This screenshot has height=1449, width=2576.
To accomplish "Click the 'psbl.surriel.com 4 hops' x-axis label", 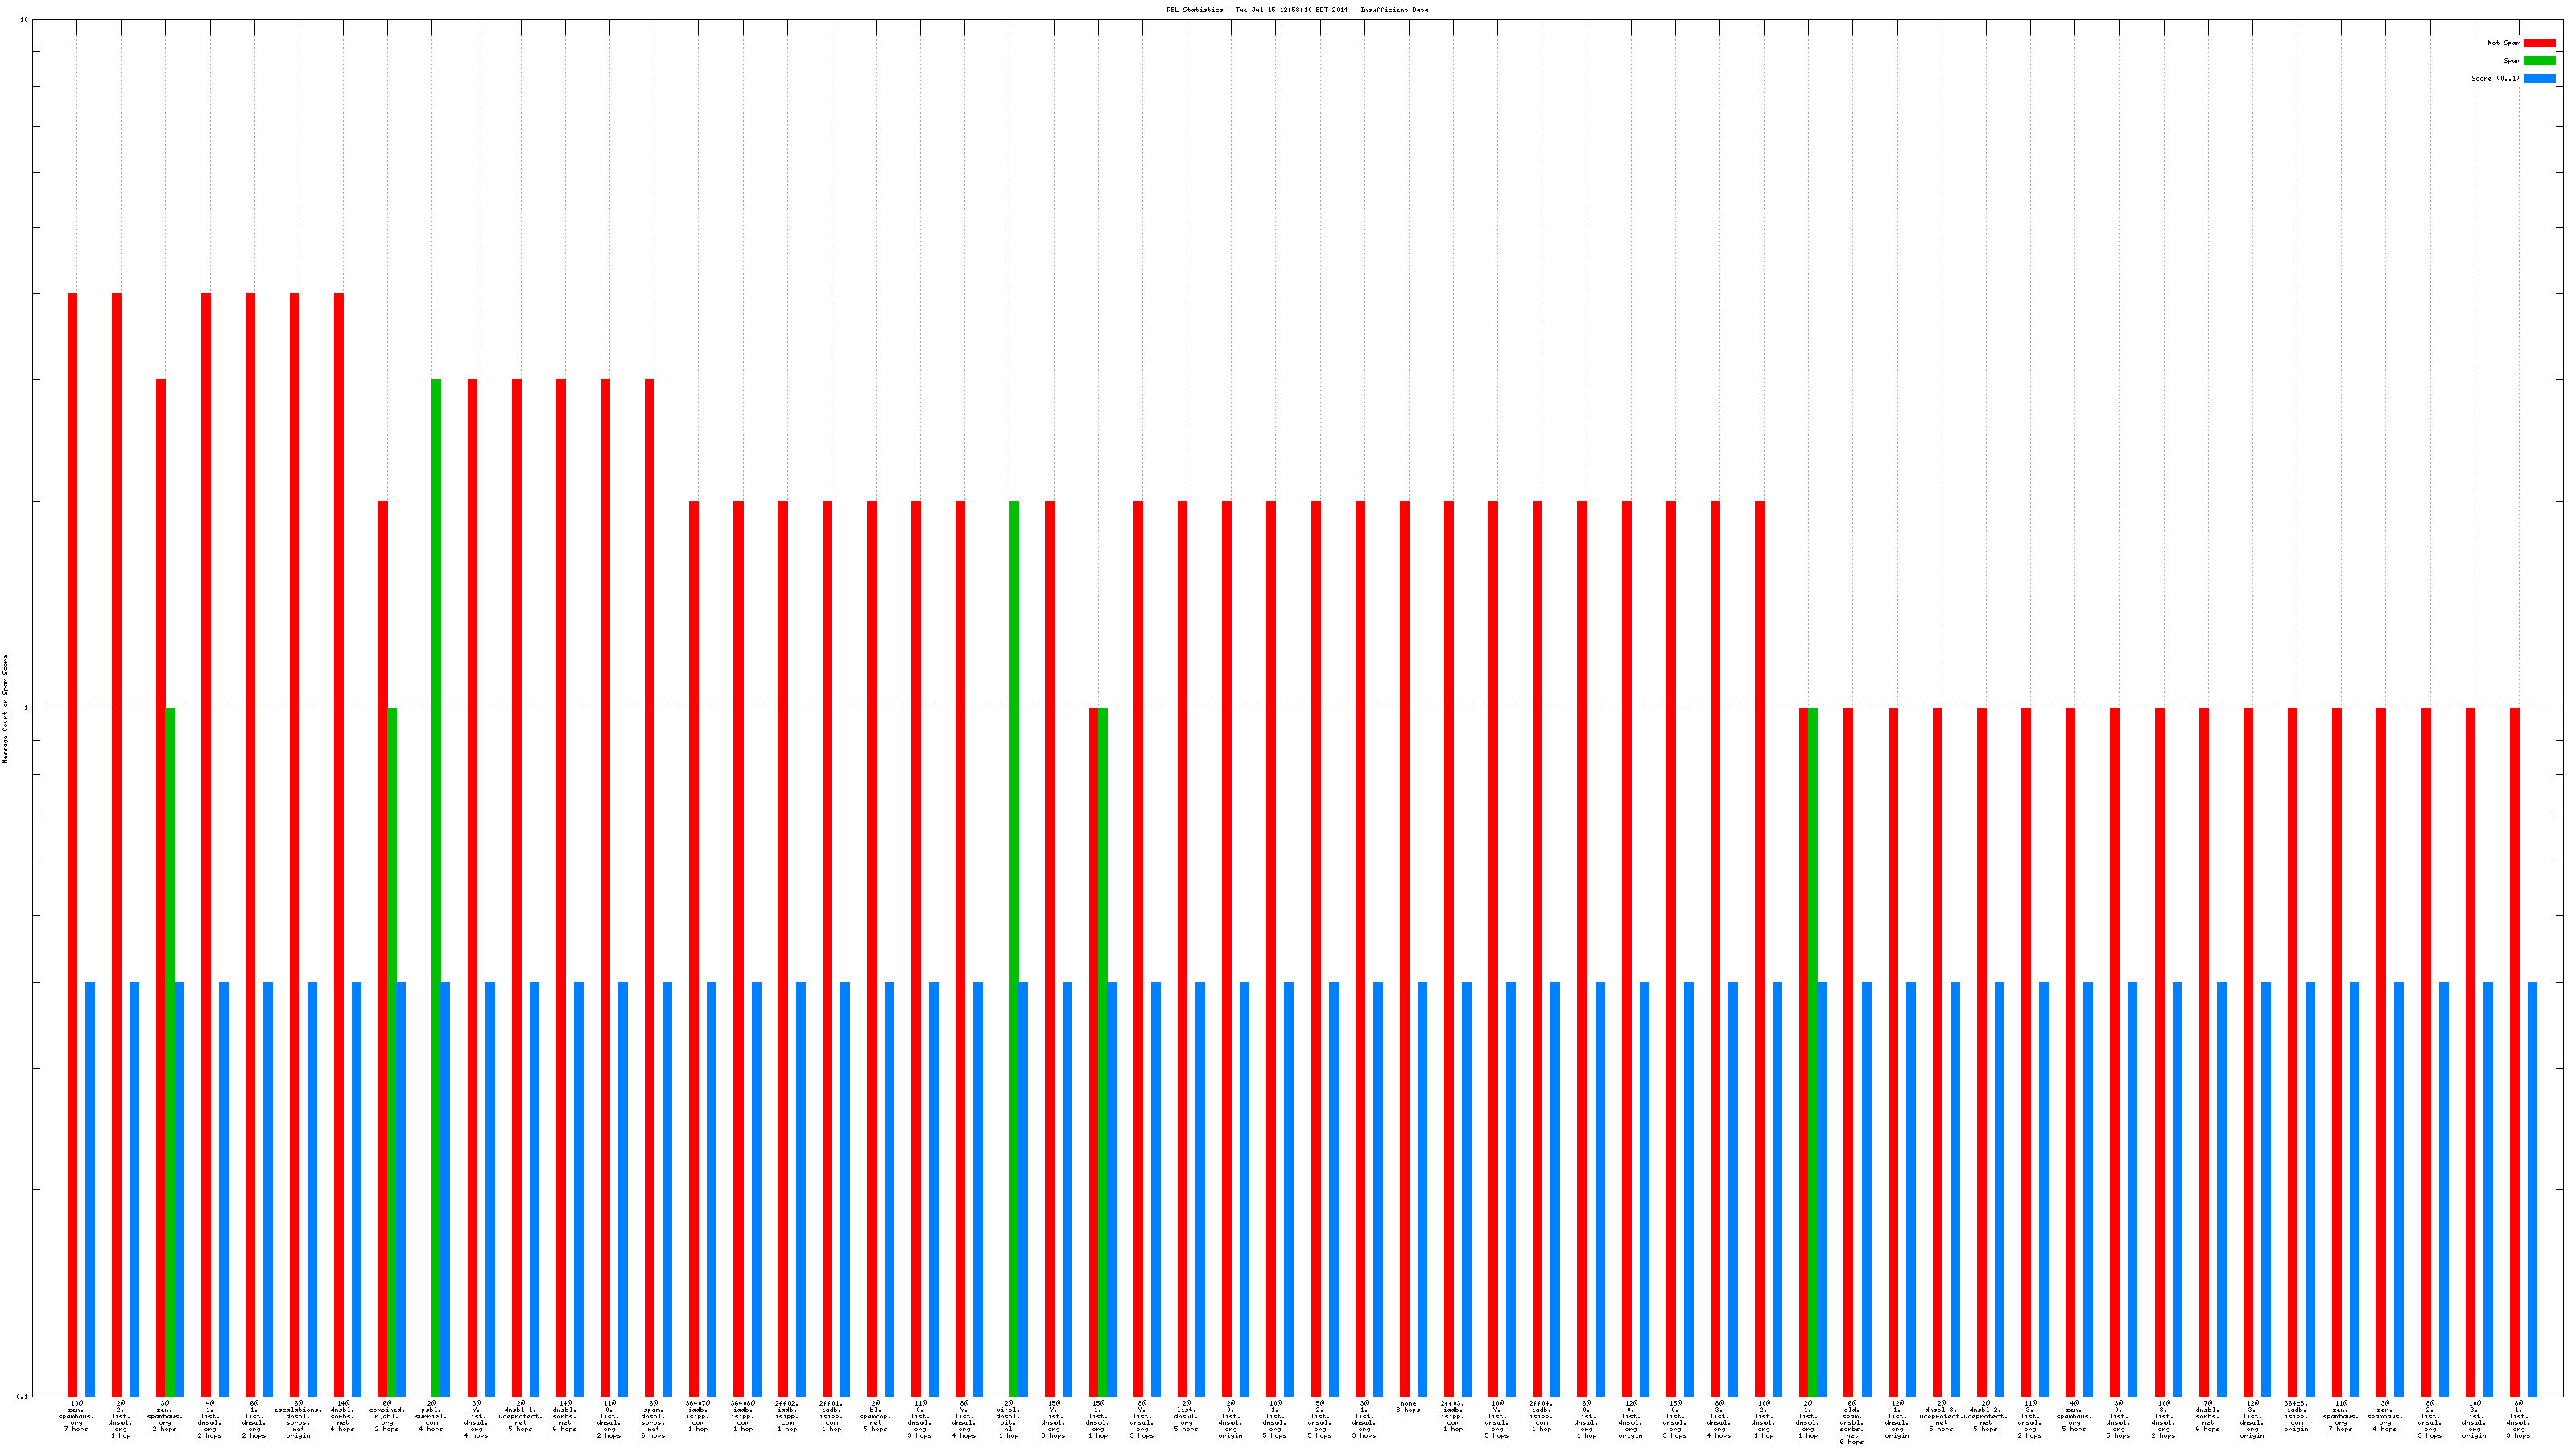I will click(431, 1416).
